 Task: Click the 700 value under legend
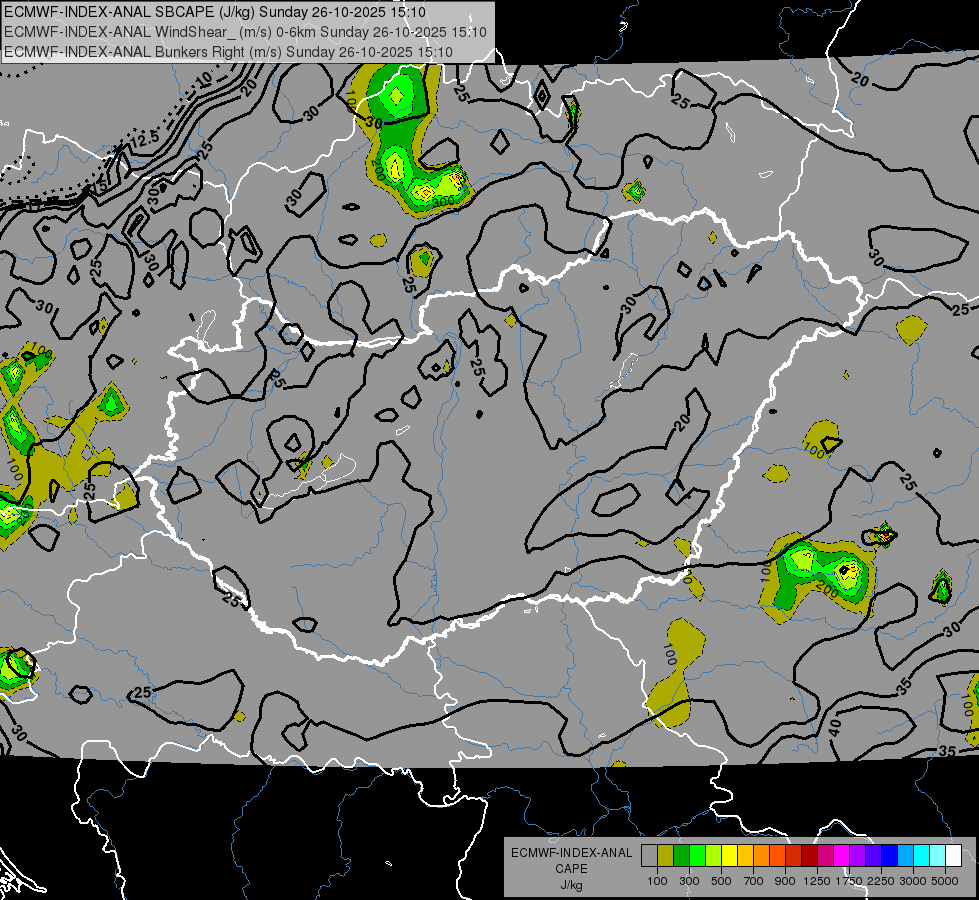(x=754, y=881)
